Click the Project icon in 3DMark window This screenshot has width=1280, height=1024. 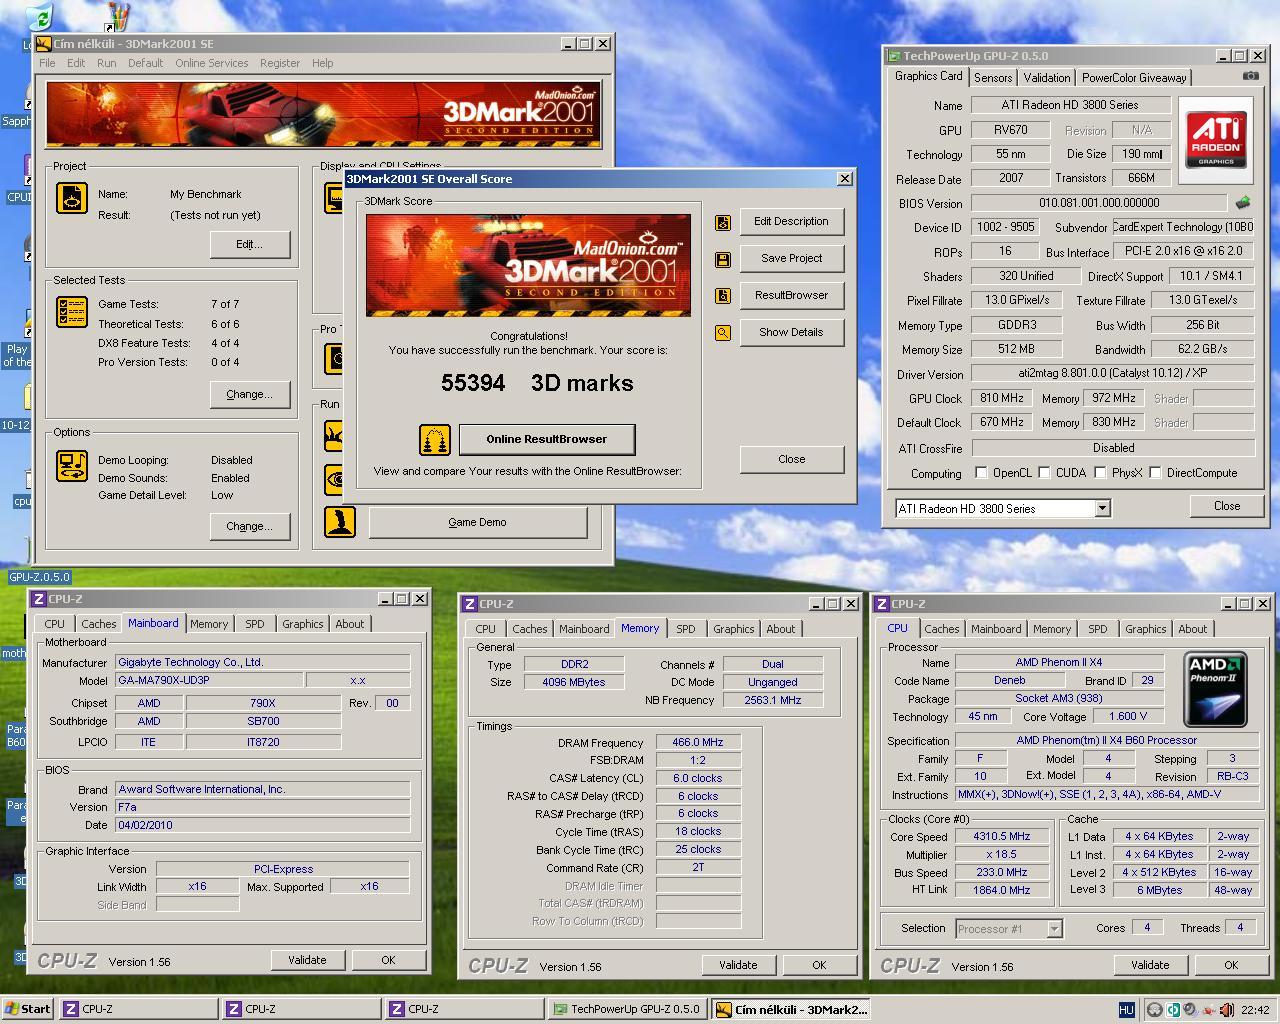(72, 198)
